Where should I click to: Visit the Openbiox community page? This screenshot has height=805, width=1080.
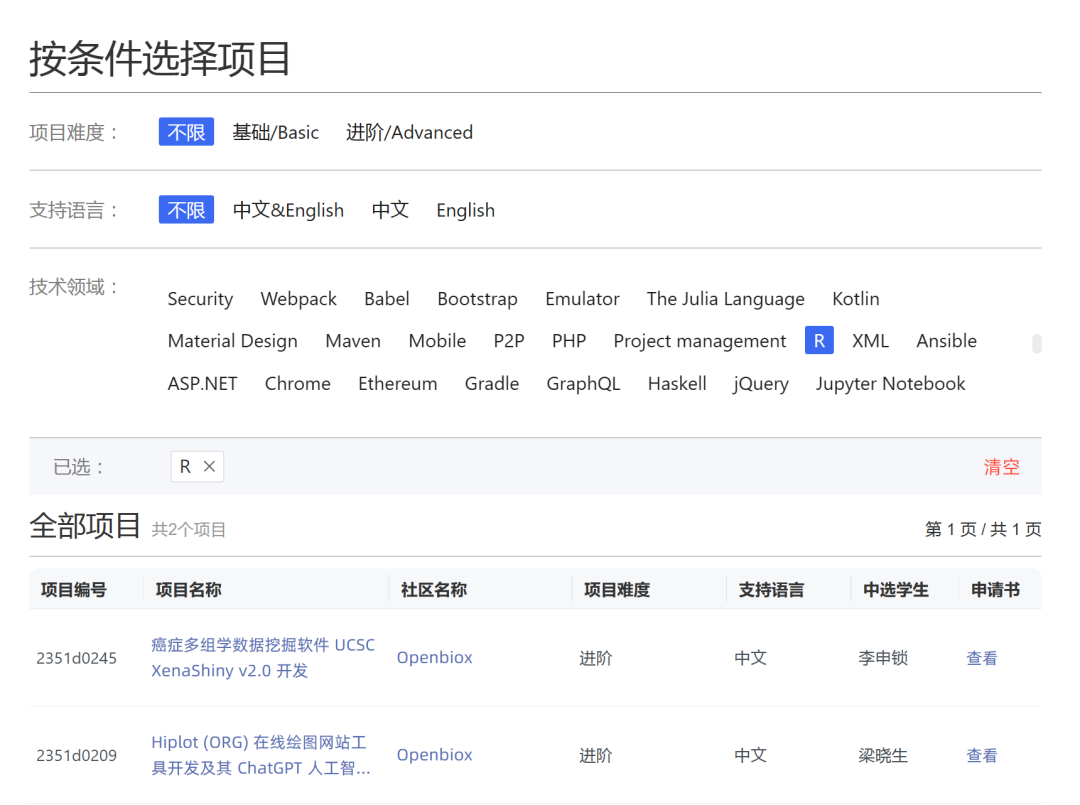(434, 657)
